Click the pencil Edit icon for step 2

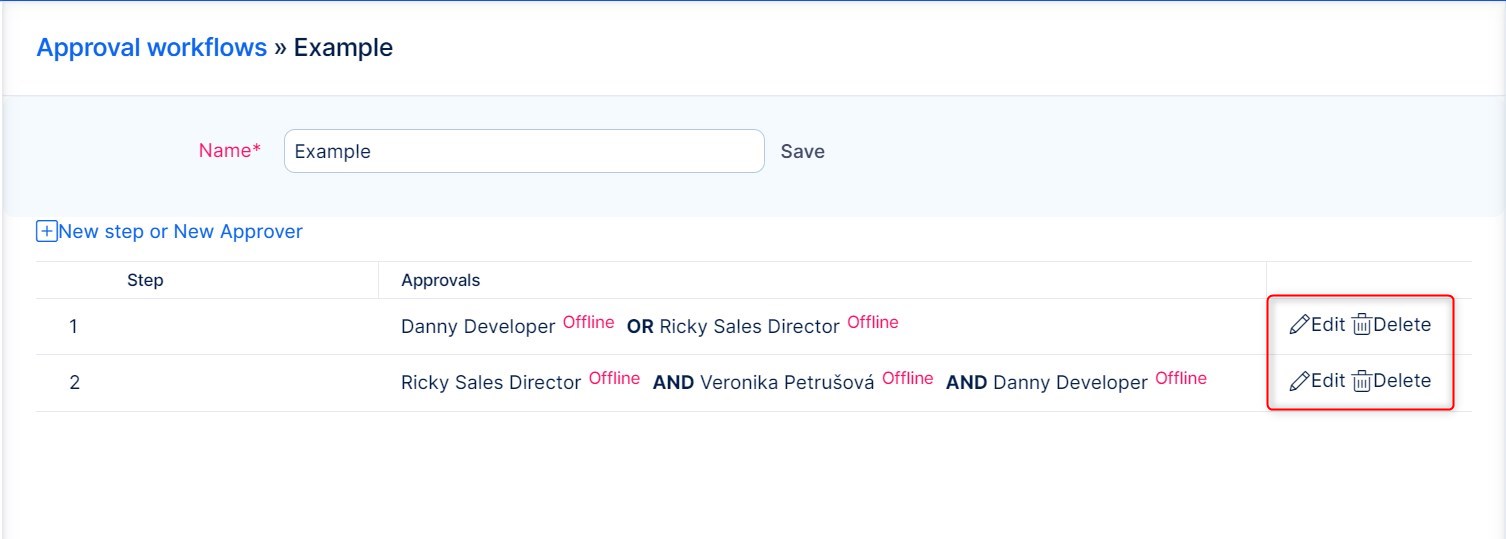click(1299, 381)
